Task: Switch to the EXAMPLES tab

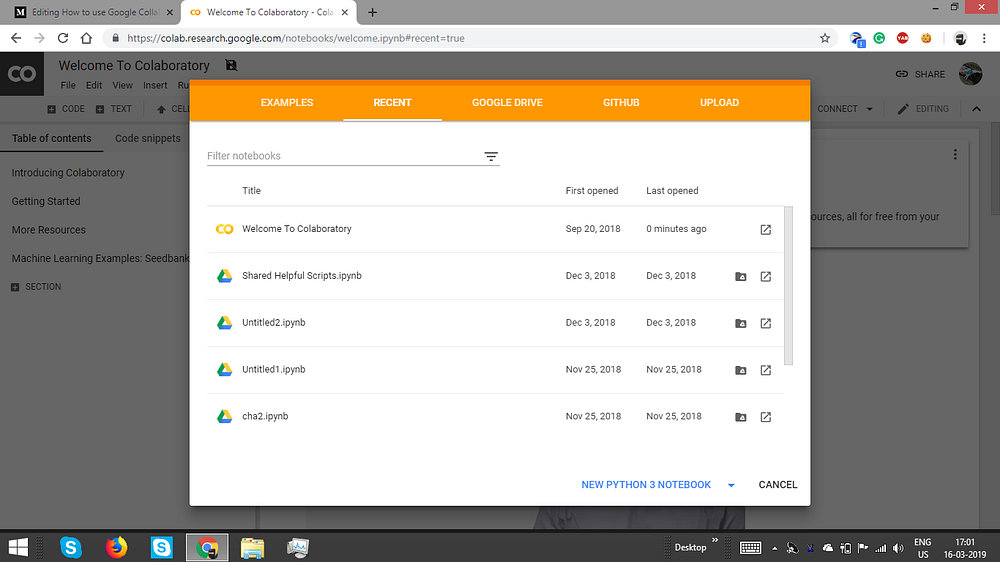Action: [x=287, y=103]
